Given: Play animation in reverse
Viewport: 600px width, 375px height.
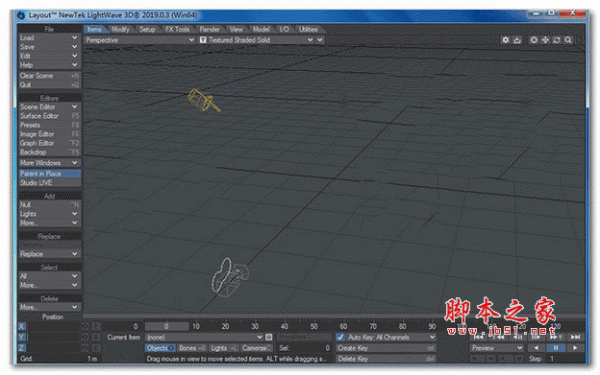Looking at the screenshot, I should click(x=536, y=348).
